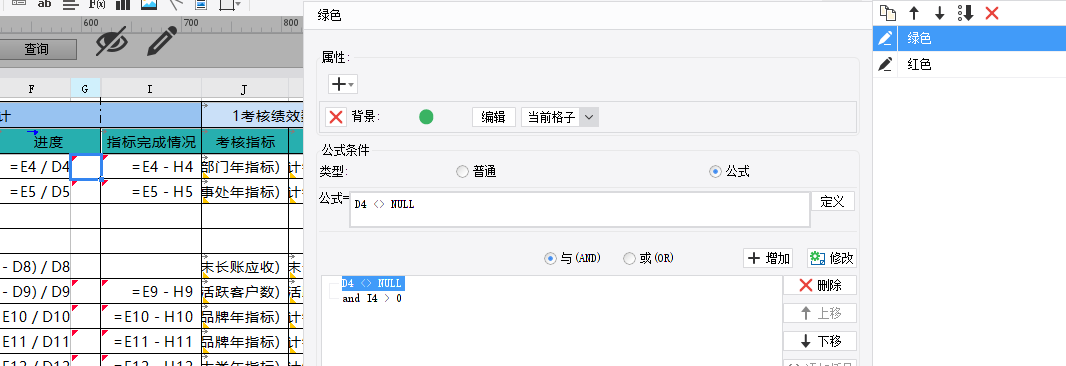Select column header G

pyautogui.click(x=85, y=88)
